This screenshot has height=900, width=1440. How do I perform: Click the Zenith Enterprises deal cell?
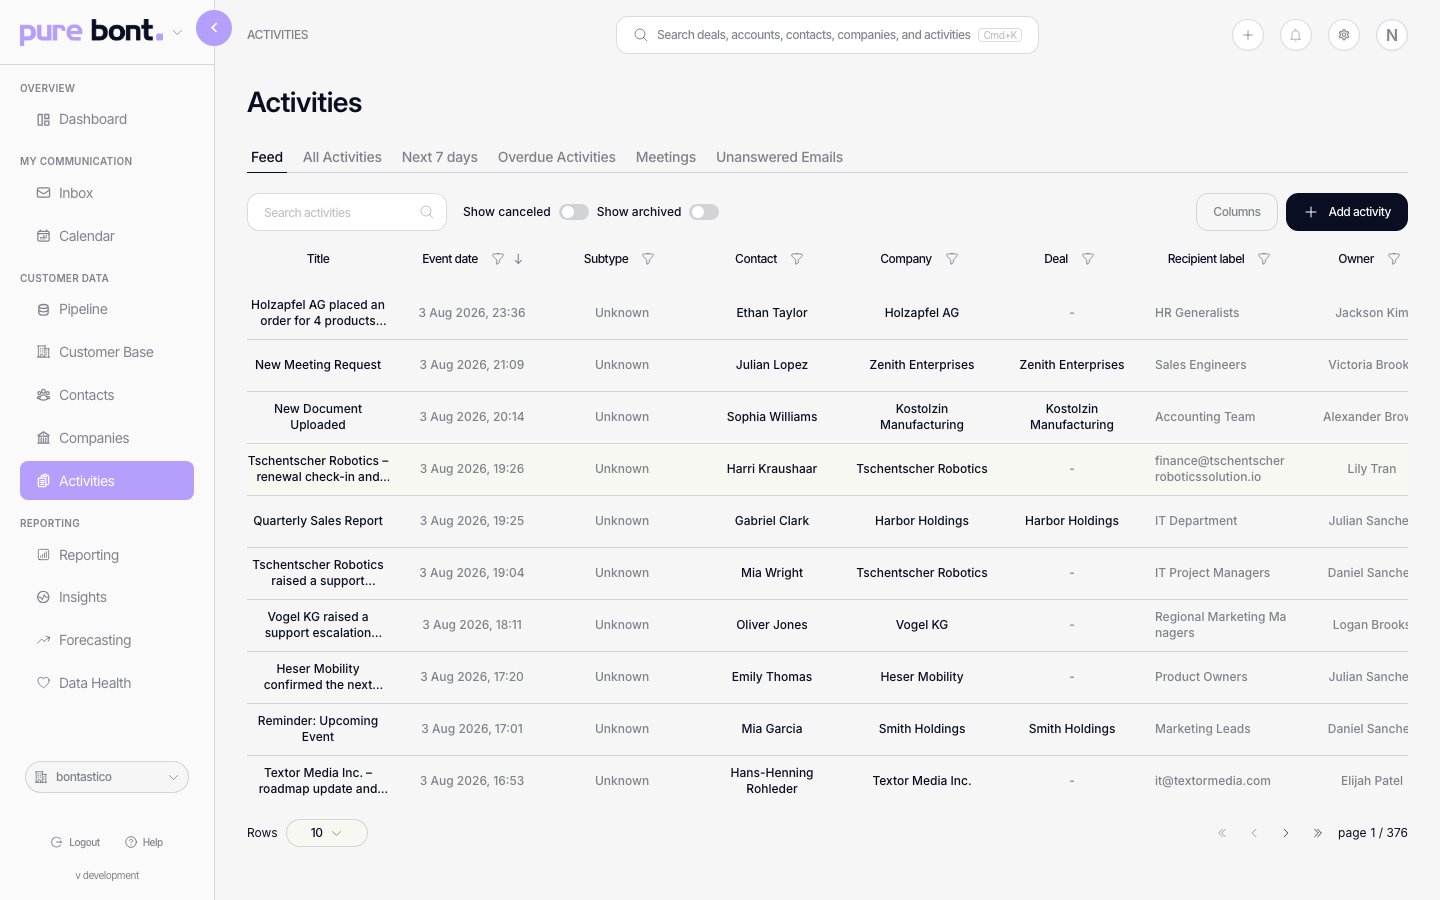1072,365
